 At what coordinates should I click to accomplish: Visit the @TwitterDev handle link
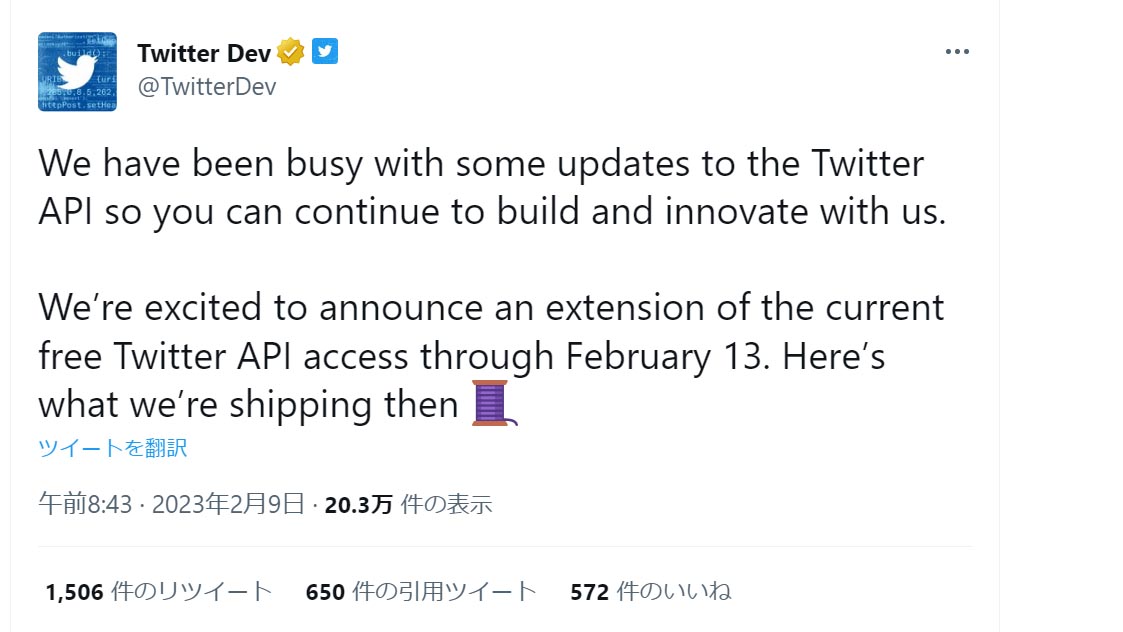click(x=207, y=87)
